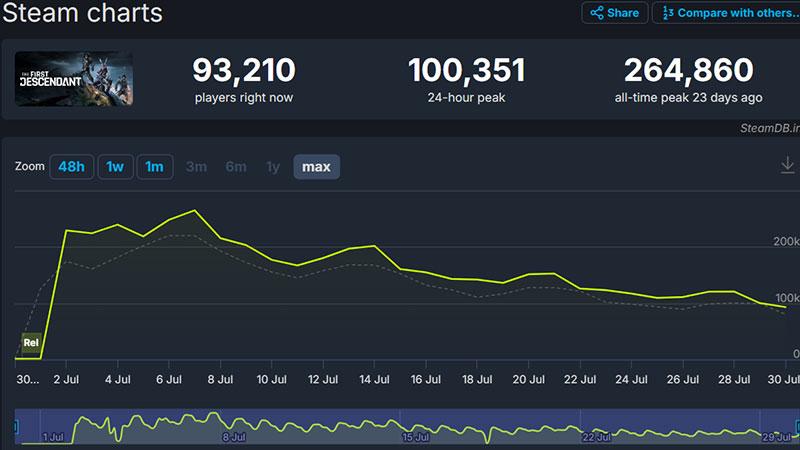Click the Steam charts heading

tap(82, 13)
